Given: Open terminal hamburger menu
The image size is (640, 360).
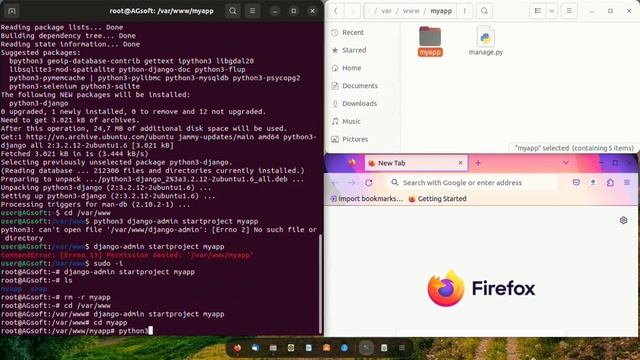Looking at the screenshot, I should (x=252, y=11).
